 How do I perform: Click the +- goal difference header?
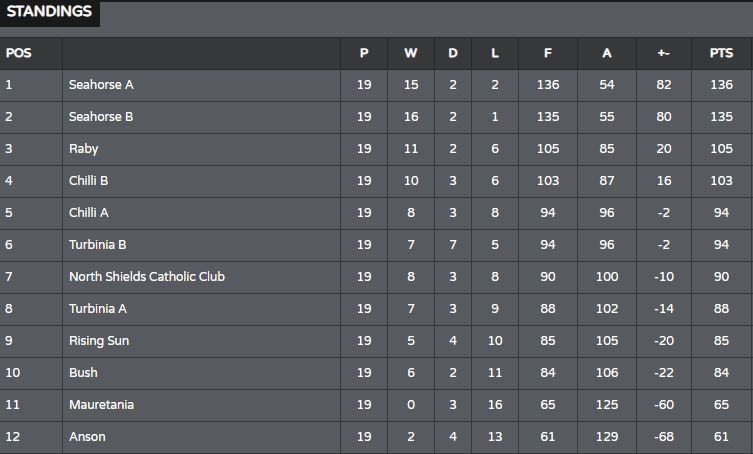(x=664, y=53)
